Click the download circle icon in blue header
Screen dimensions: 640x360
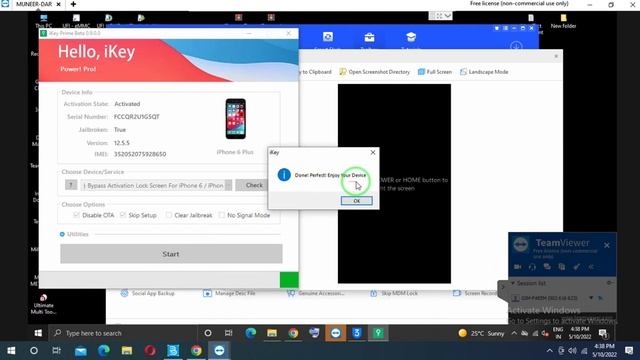point(516,46)
